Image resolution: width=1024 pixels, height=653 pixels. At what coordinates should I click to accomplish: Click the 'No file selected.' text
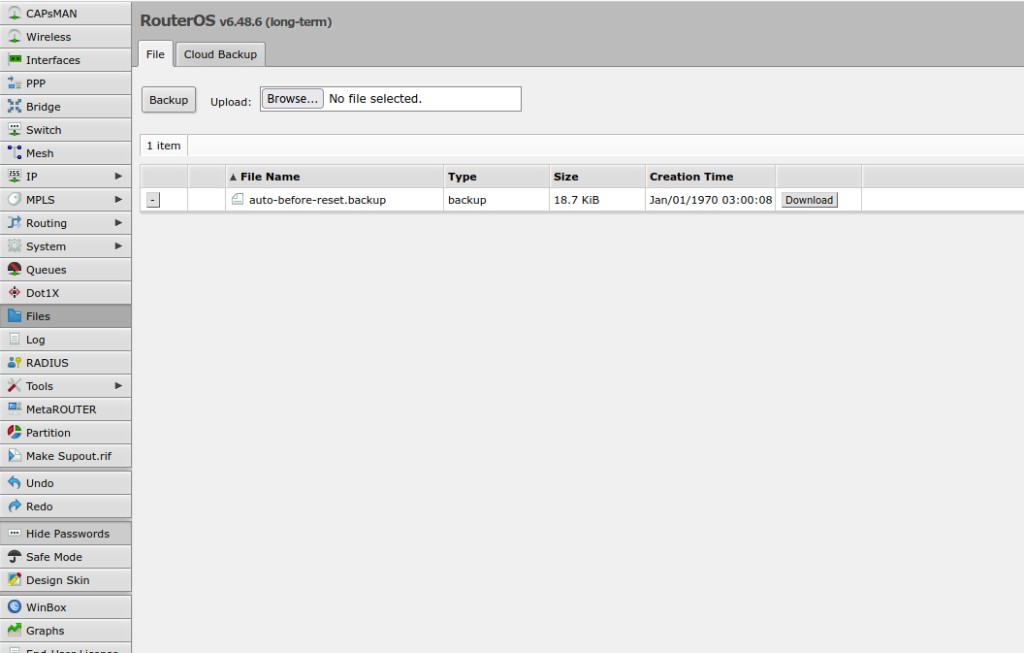(x=376, y=99)
